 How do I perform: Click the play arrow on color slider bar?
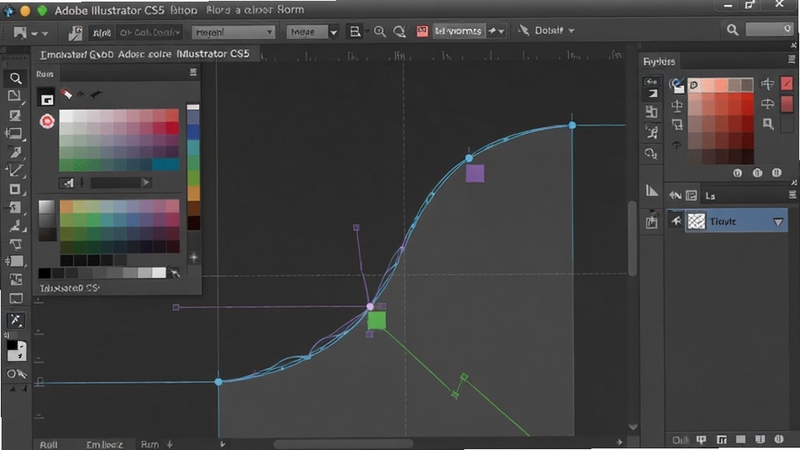click(x=145, y=182)
